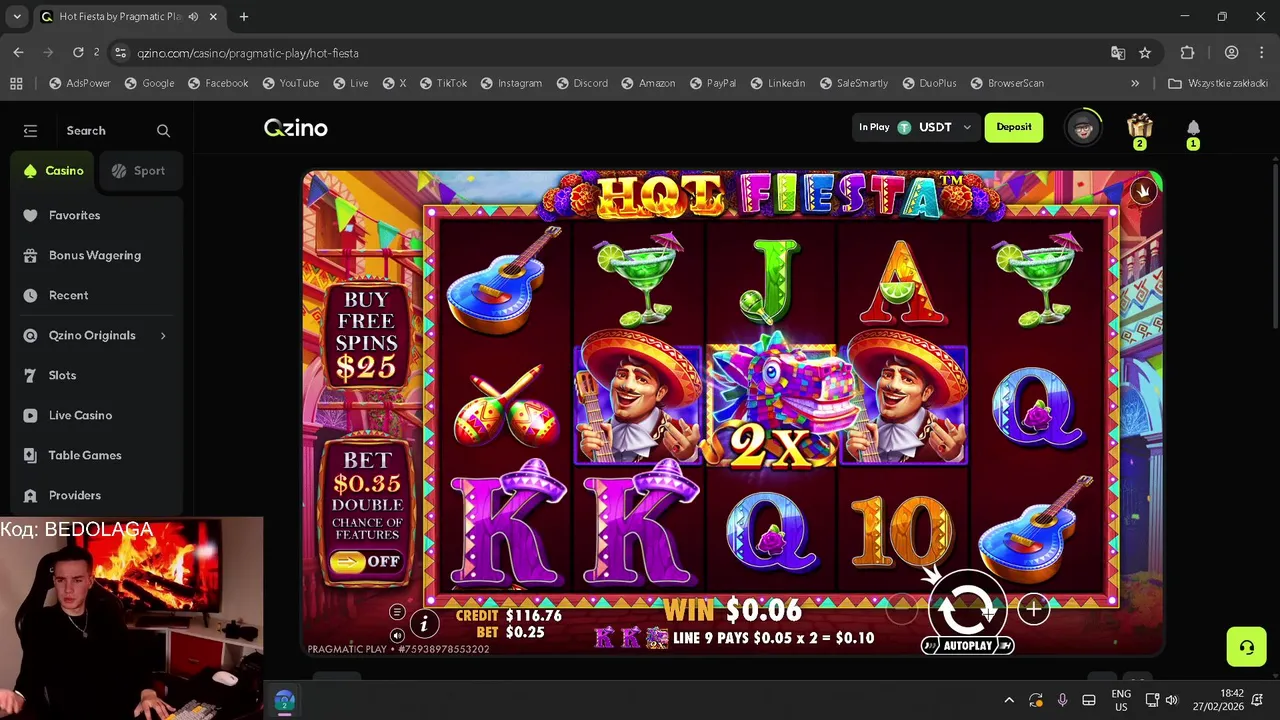Image resolution: width=1280 pixels, height=720 pixels.
Task: Toggle the Double Chance of Features switch
Action: tap(367, 562)
